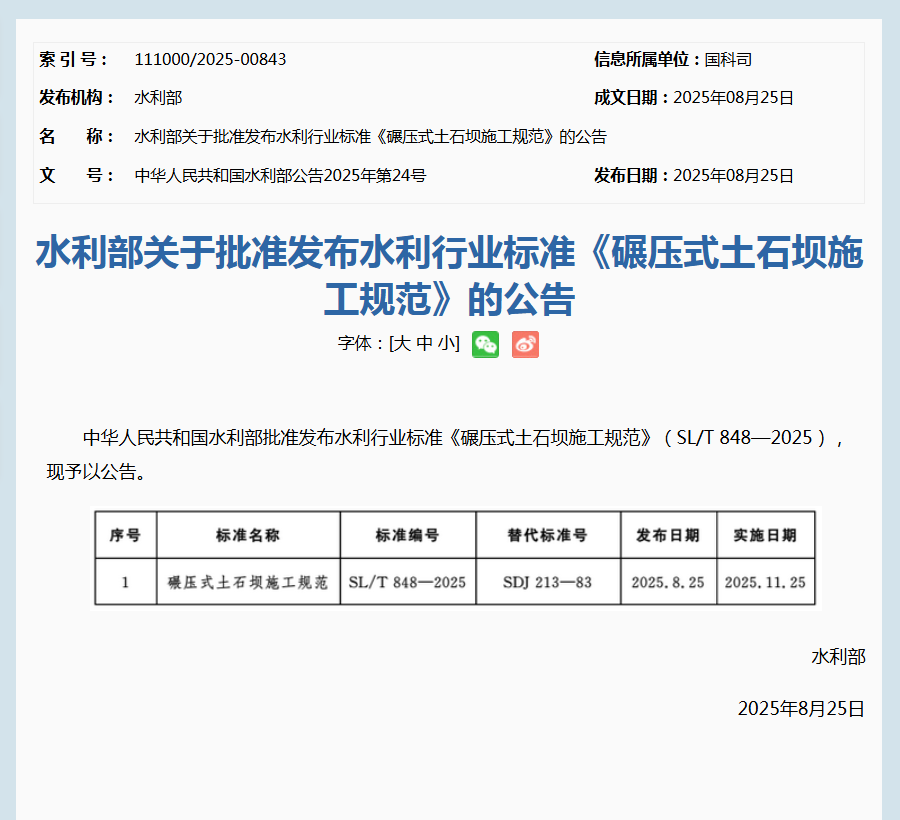900x820 pixels.
Task: Click the 水利部 signature below the table
Action: click(x=838, y=657)
